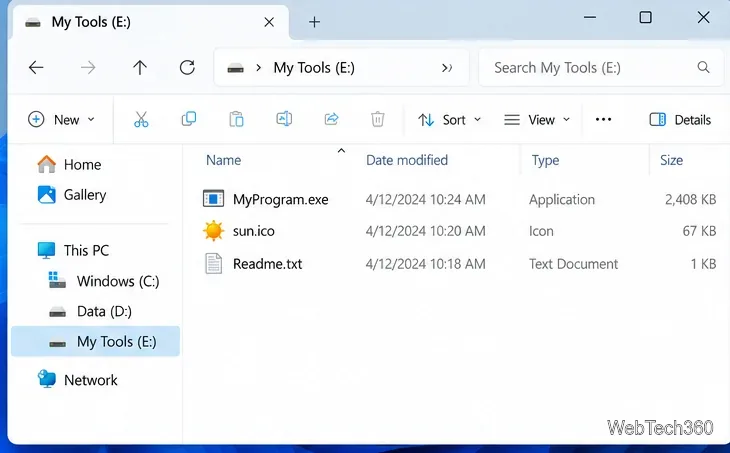Image resolution: width=730 pixels, height=453 pixels.
Task: Close the My Tools (E:) tab
Action: coord(269,22)
